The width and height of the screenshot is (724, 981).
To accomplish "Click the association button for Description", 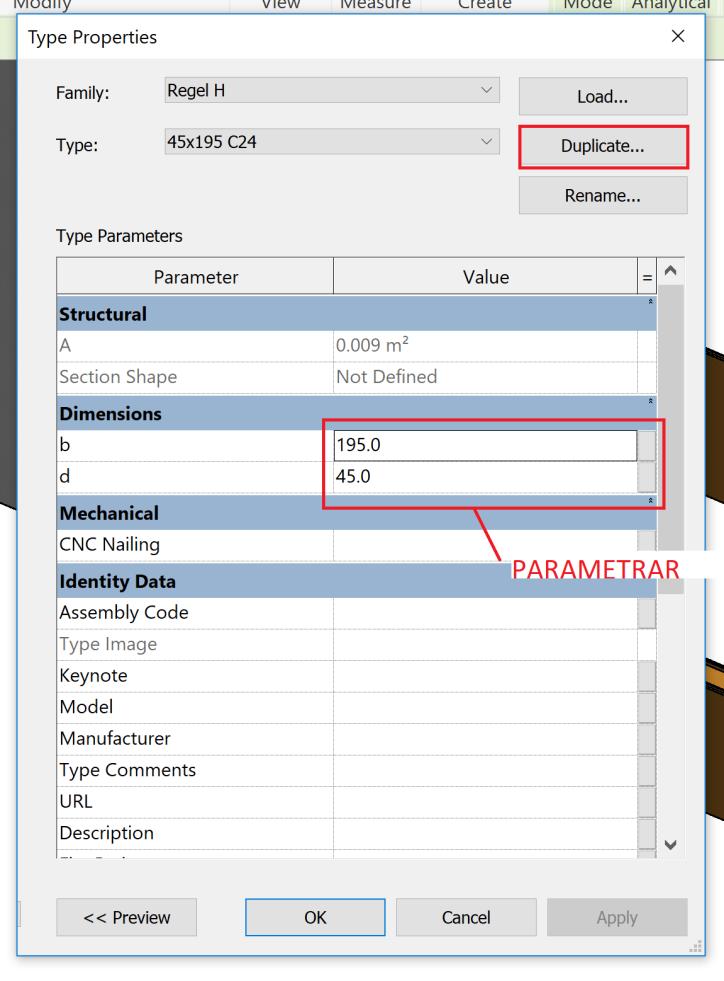I will pos(647,833).
